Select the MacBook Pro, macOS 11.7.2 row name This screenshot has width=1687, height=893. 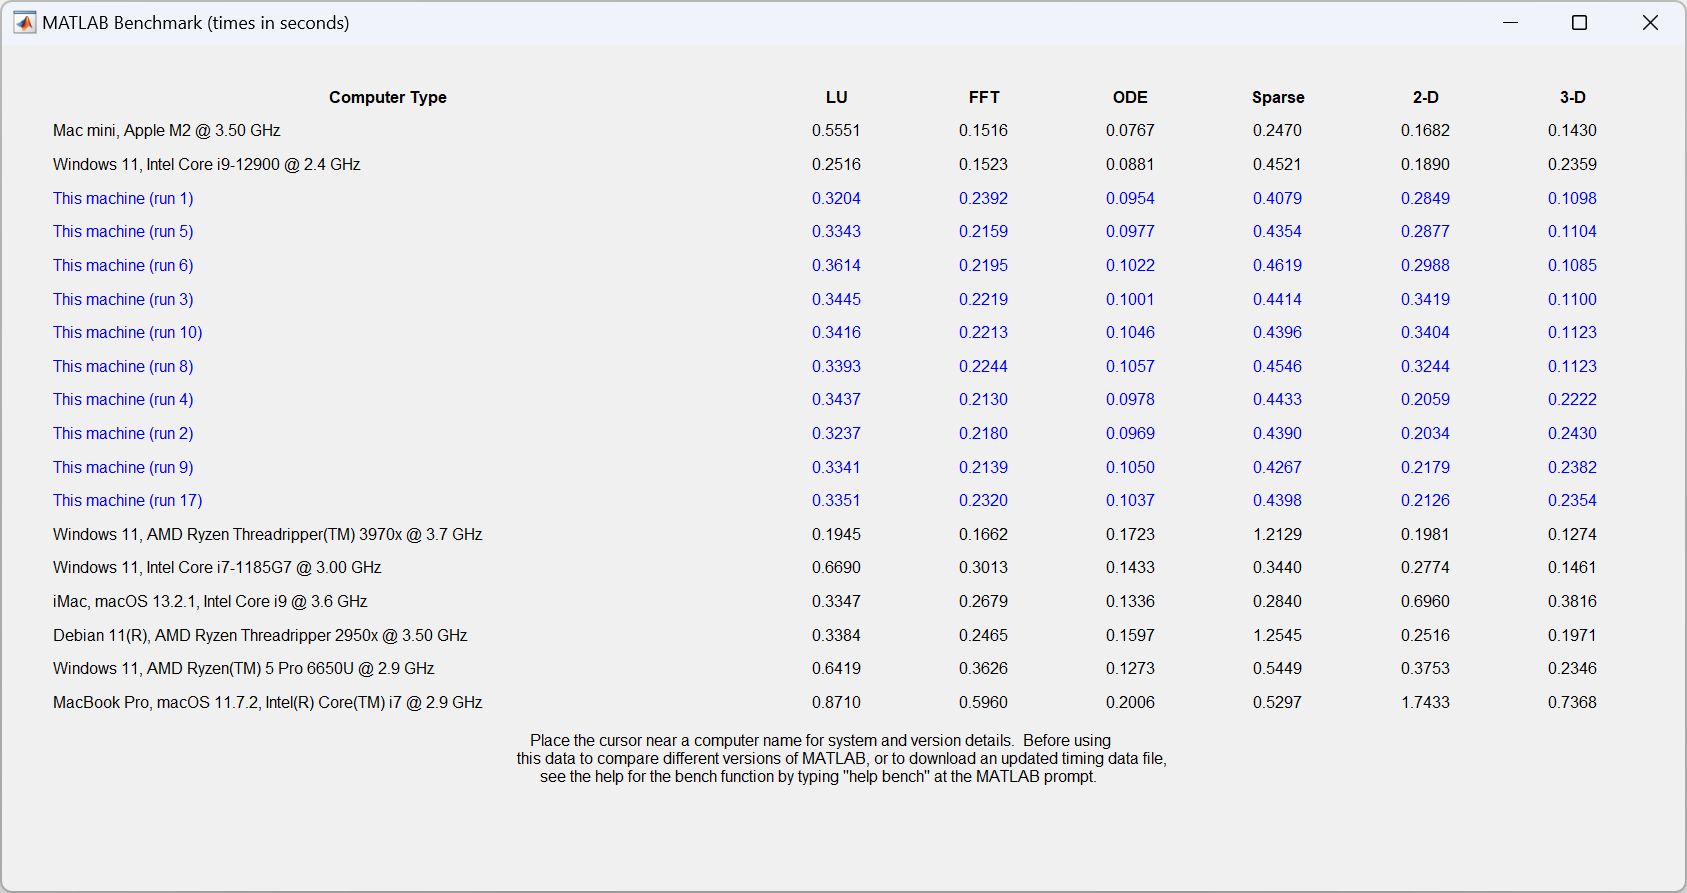268,702
